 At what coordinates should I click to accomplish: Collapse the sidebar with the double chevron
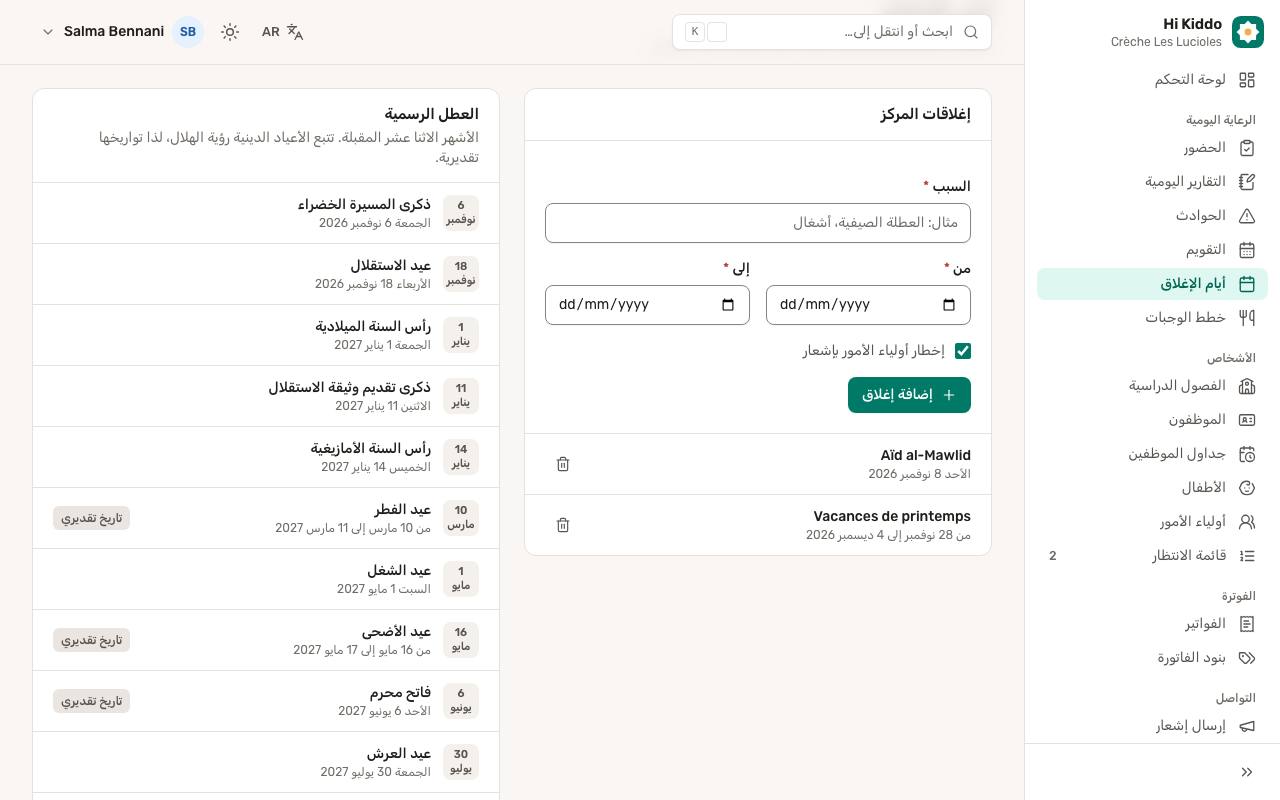(1247, 772)
